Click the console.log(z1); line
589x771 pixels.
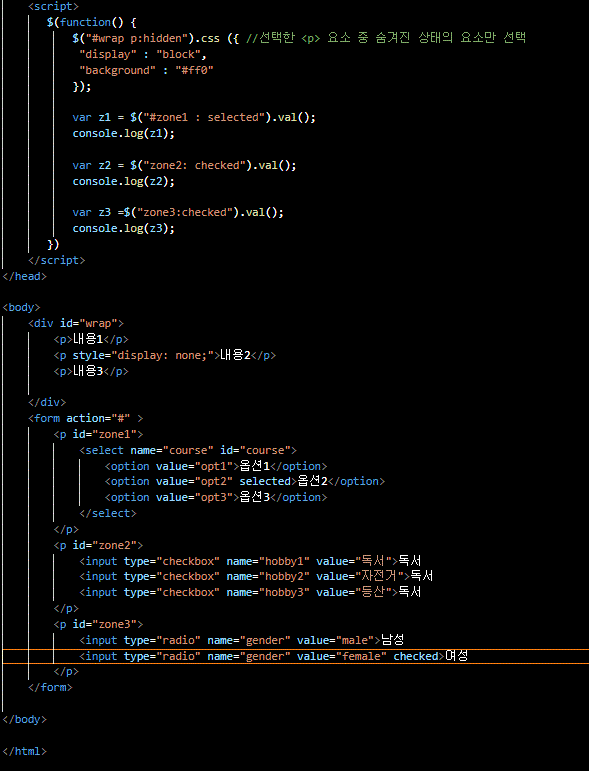(x=123, y=133)
